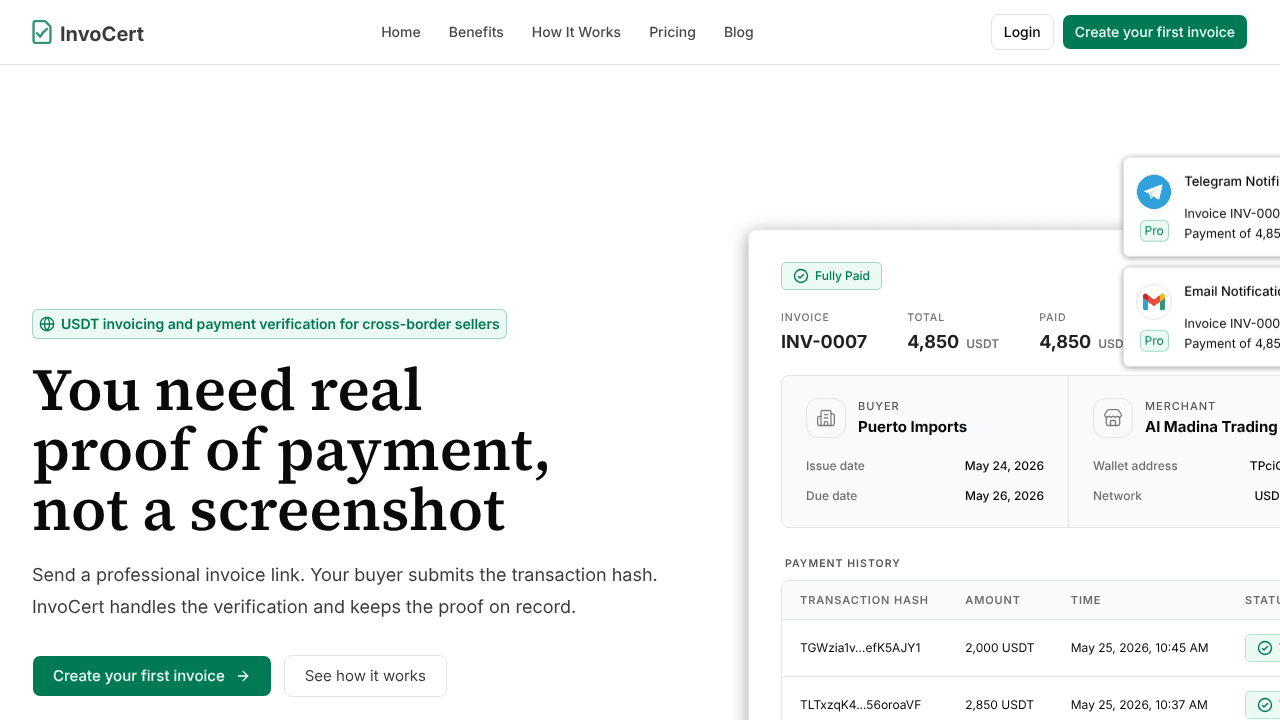Click the Network label
This screenshot has width=1280, height=720.
pos(1117,496)
